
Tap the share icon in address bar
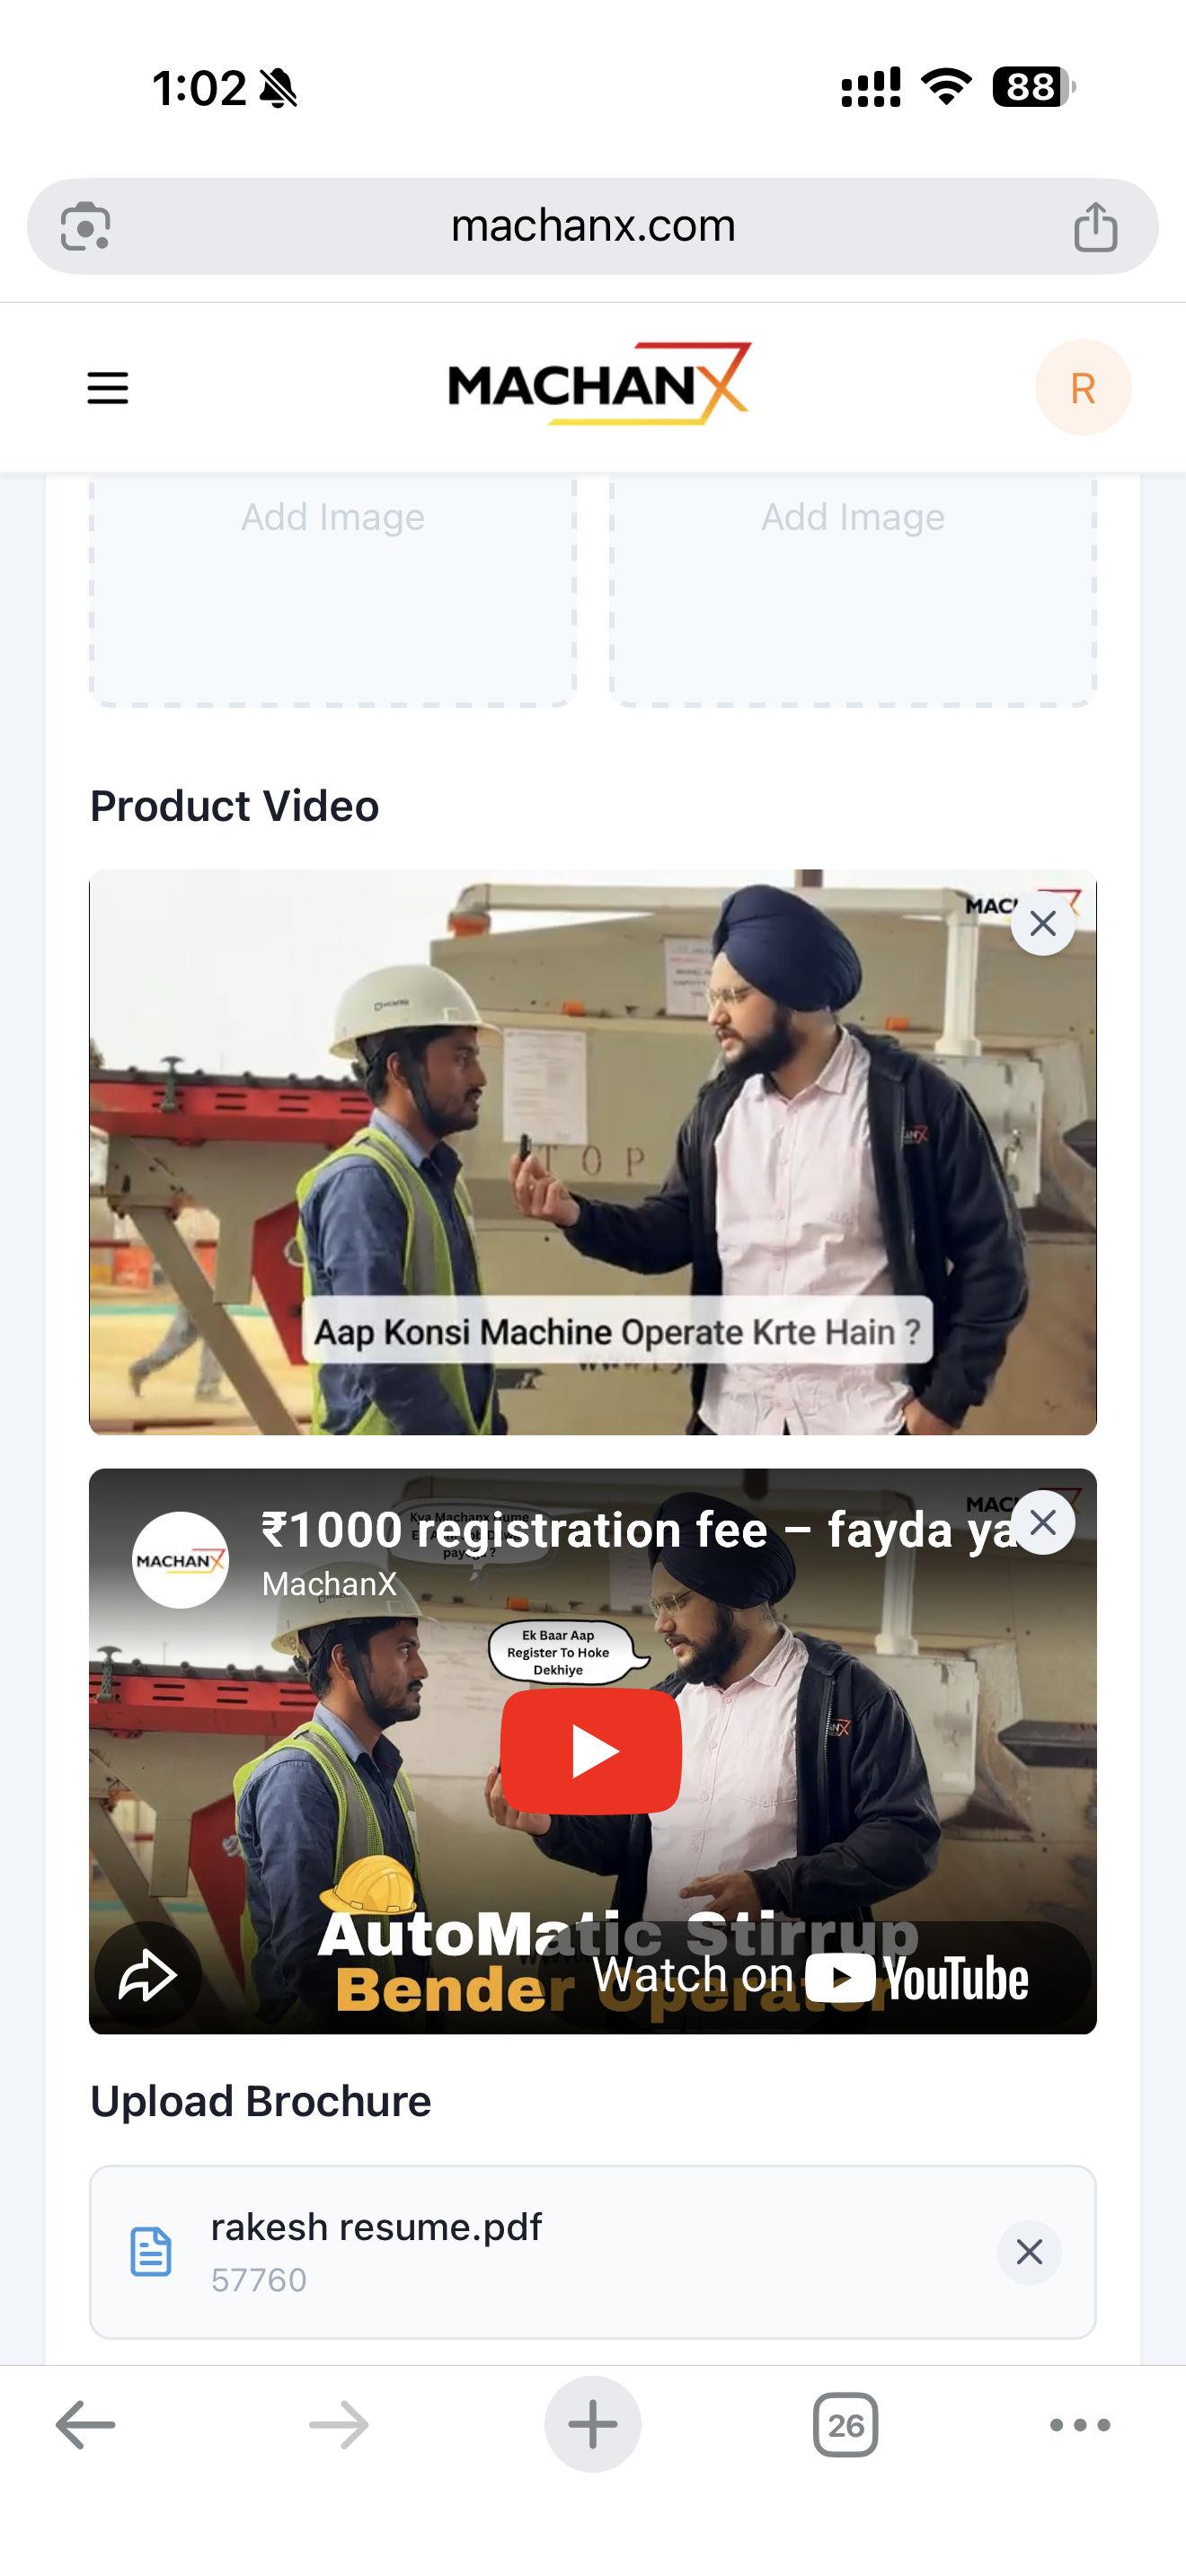(x=1095, y=227)
